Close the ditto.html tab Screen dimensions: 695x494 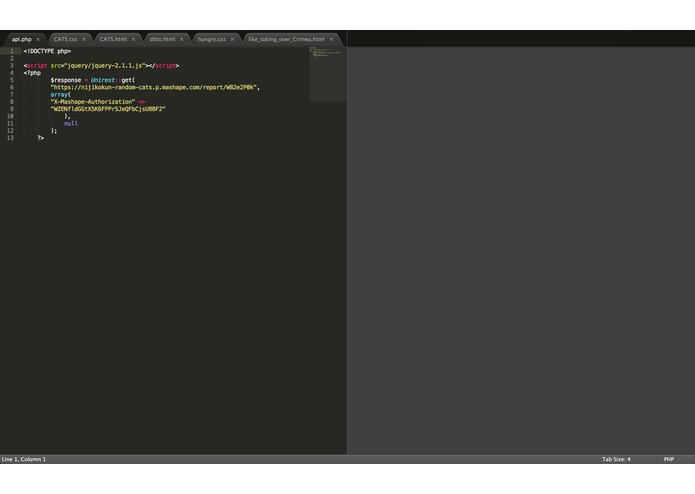[182, 39]
